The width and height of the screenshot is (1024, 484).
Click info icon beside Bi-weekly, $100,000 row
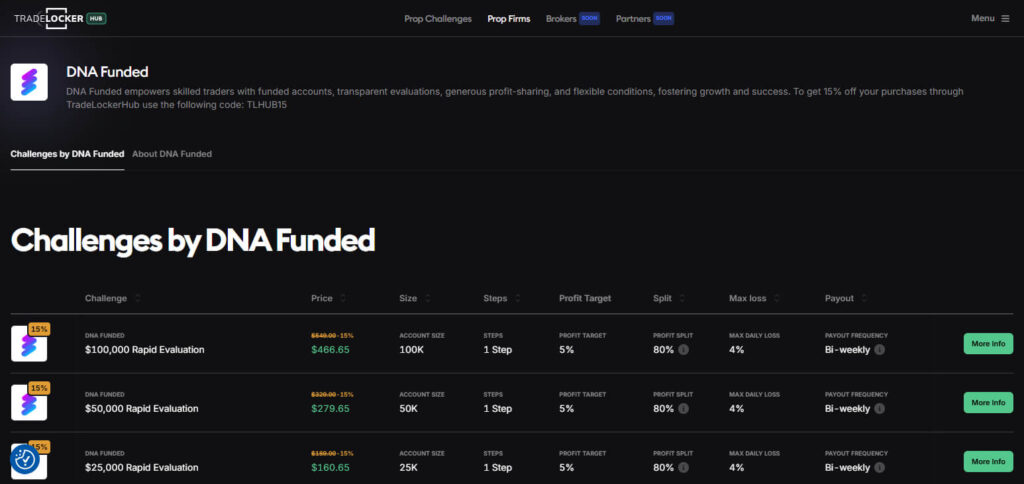coord(879,350)
